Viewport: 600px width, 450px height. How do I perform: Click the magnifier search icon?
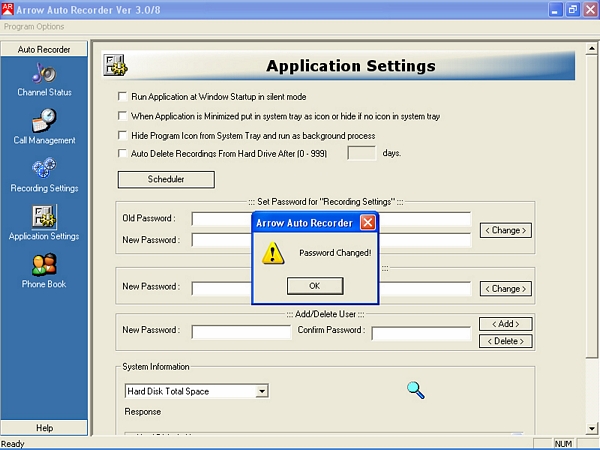pos(416,390)
